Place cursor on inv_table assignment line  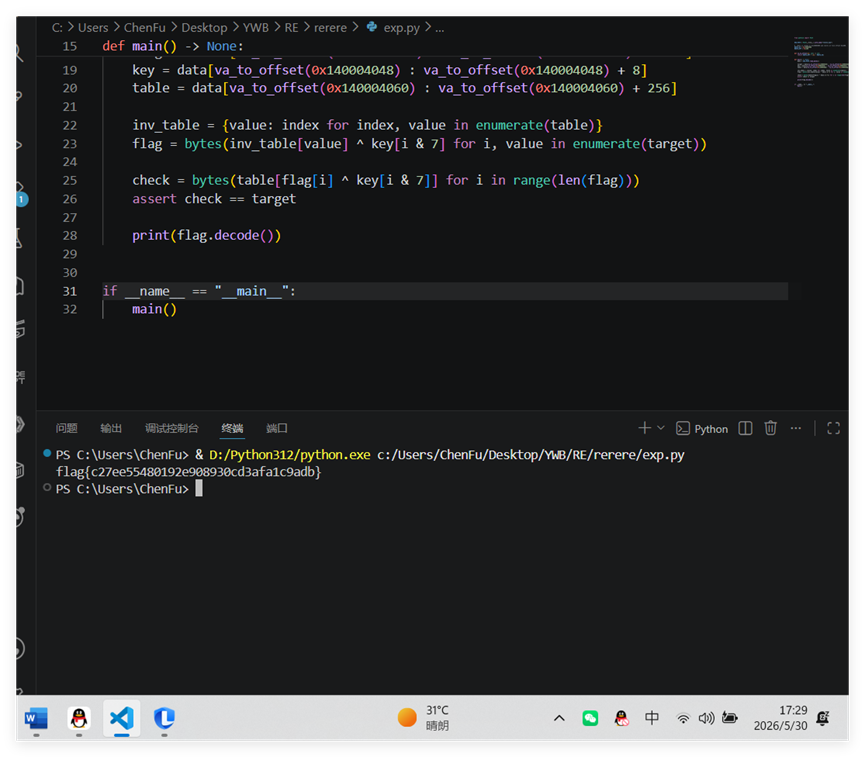point(367,125)
